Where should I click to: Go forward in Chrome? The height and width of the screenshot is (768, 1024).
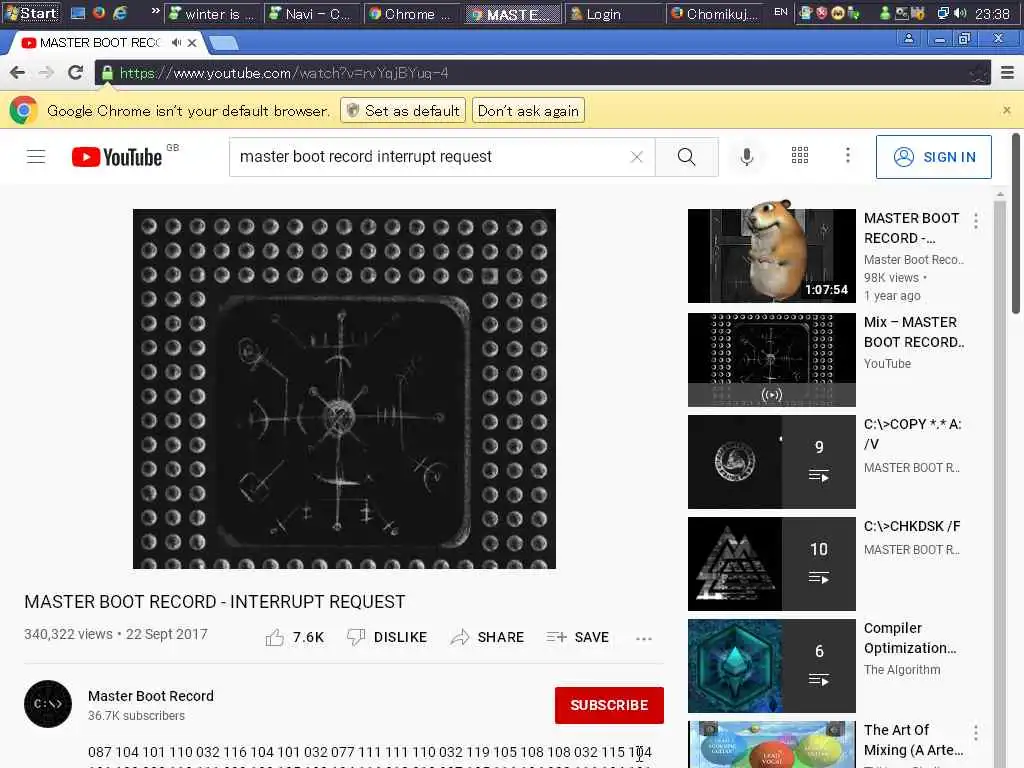tap(46, 72)
